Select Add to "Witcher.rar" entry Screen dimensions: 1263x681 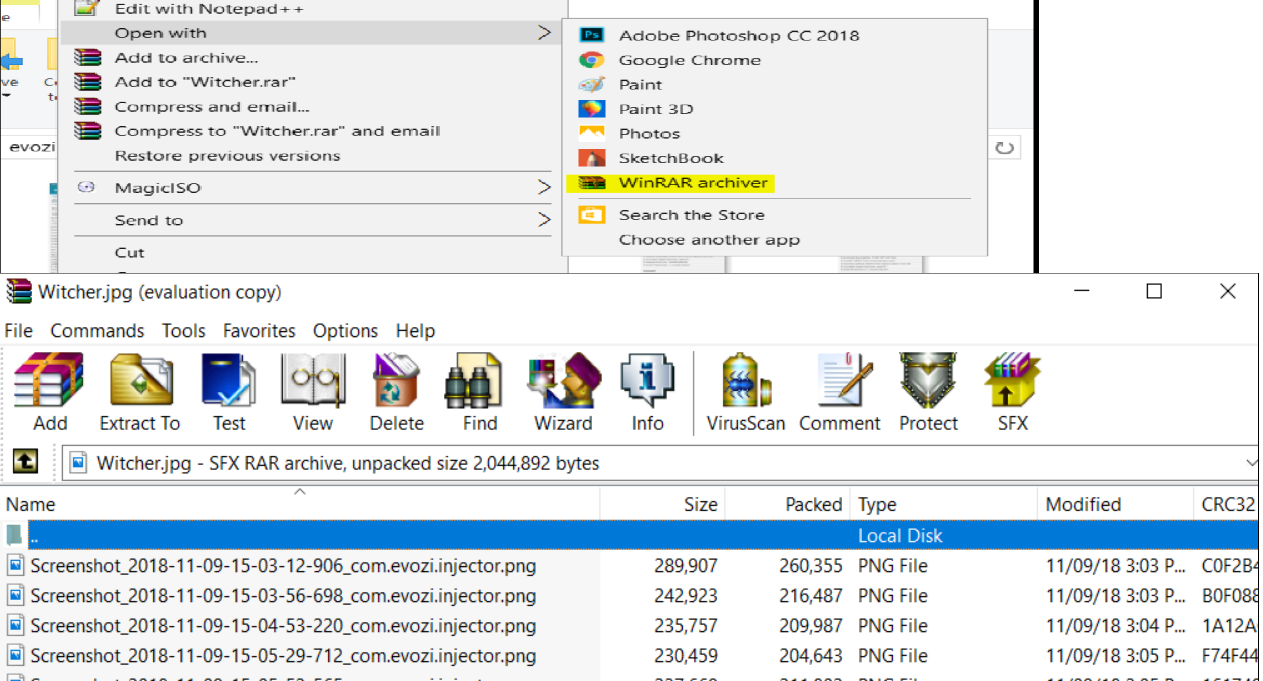(205, 82)
